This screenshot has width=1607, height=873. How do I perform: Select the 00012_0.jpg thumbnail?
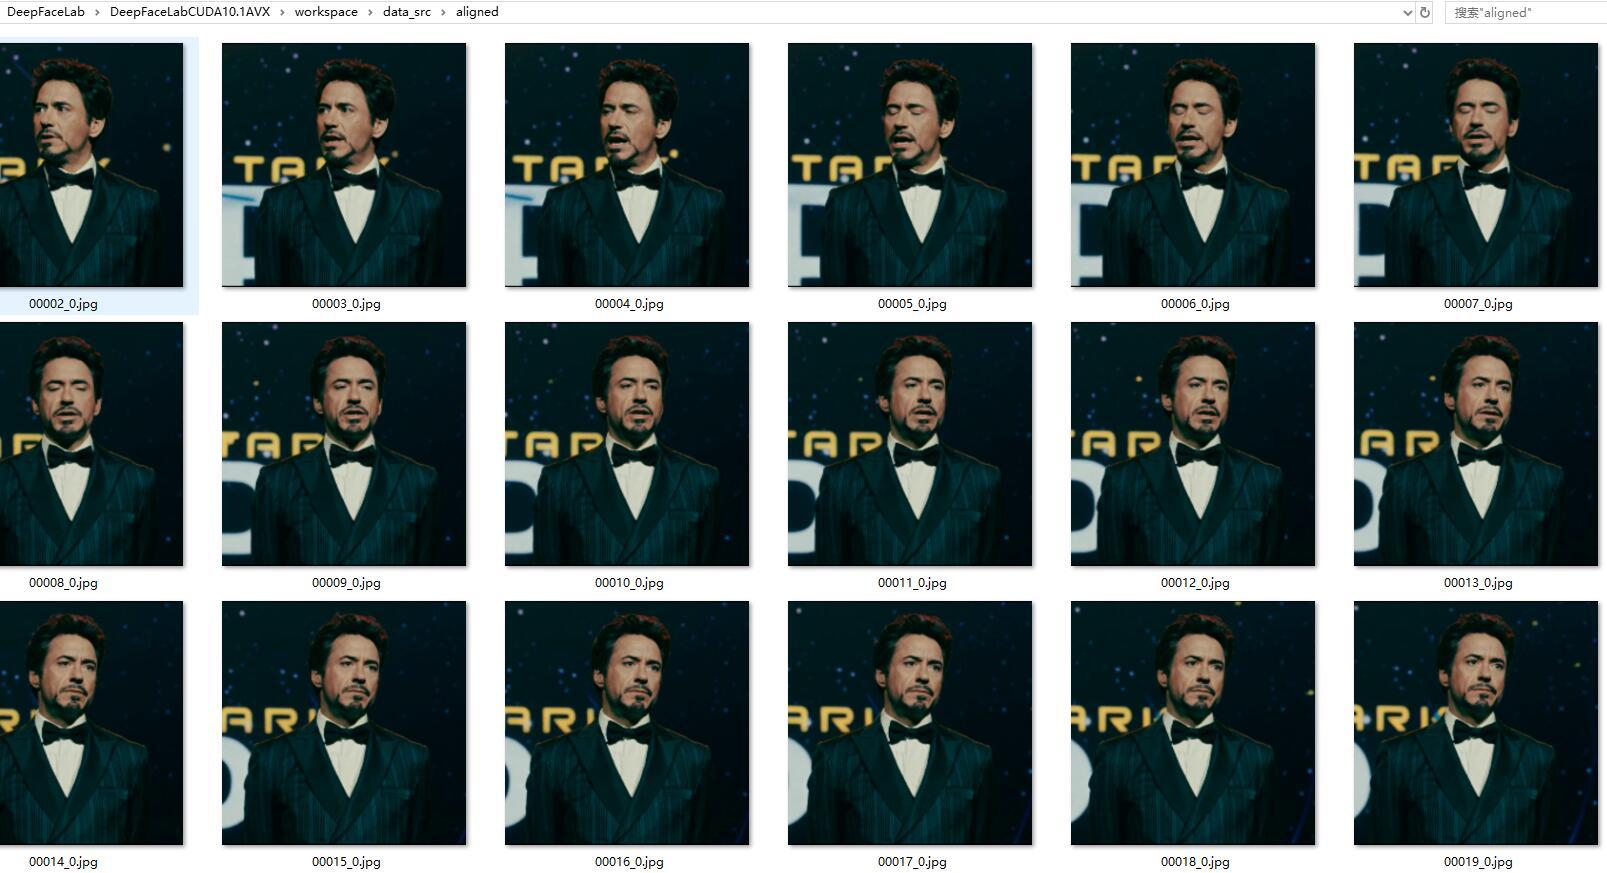tap(1193, 444)
